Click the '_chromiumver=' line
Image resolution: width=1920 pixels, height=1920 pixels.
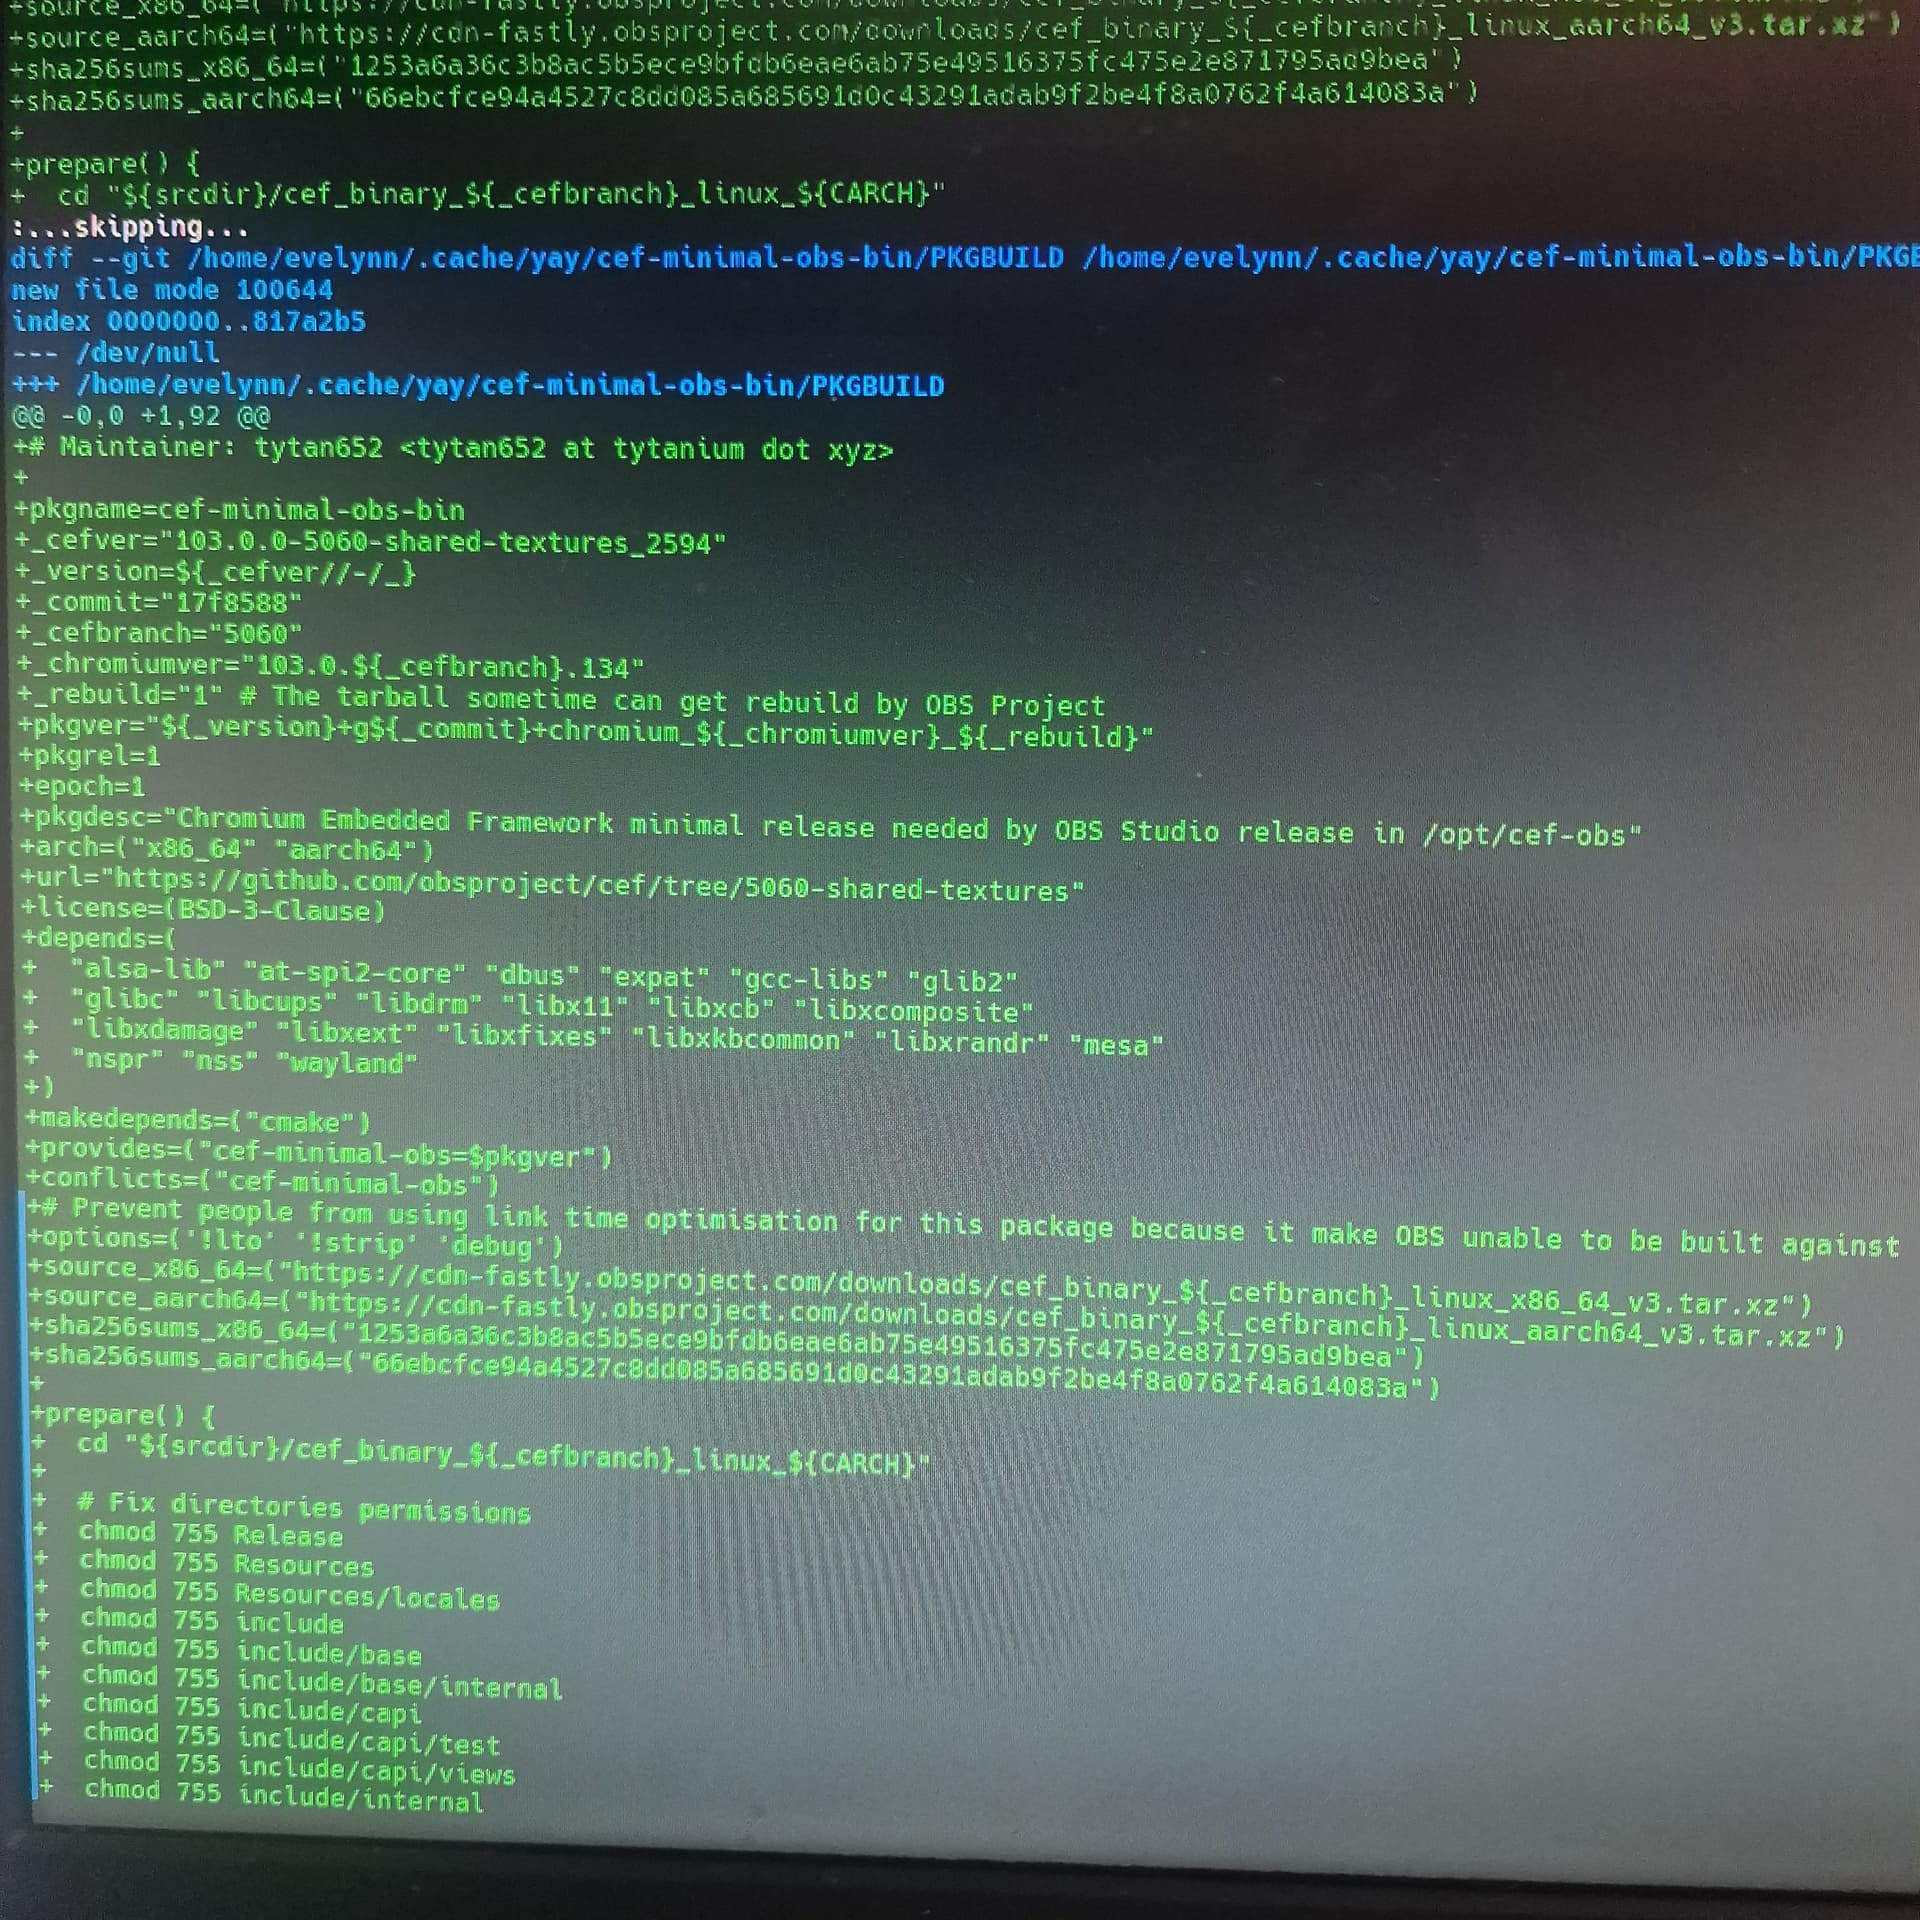[x=330, y=665]
